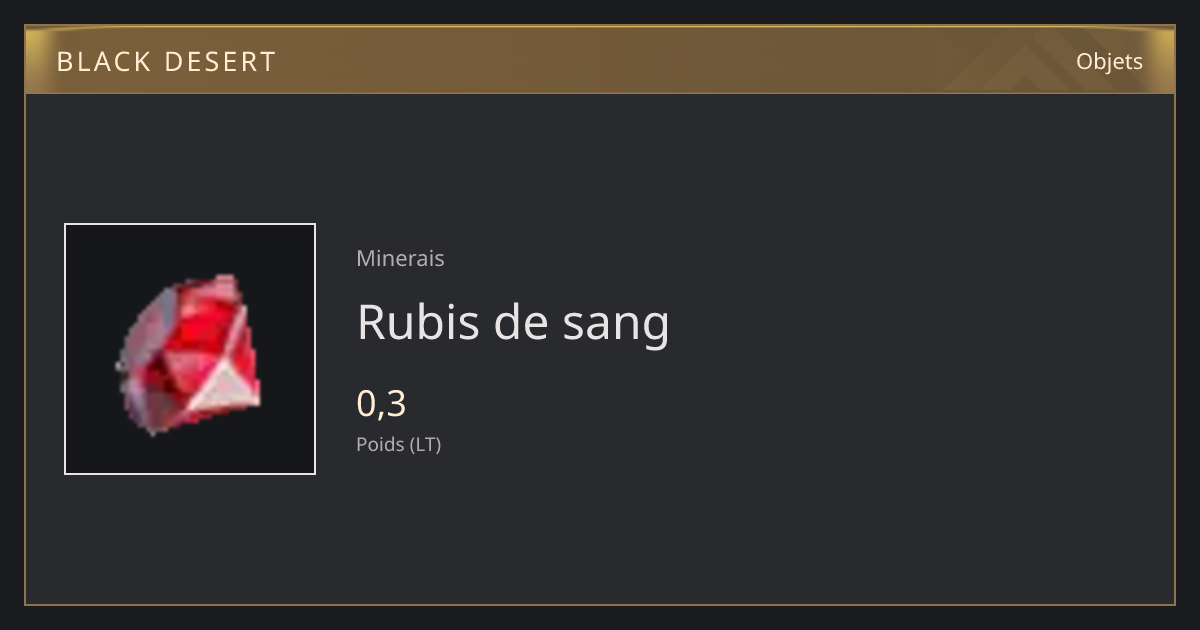Click the white triangular facet of the ruby
Screen dimensions: 1200x630
[226, 387]
